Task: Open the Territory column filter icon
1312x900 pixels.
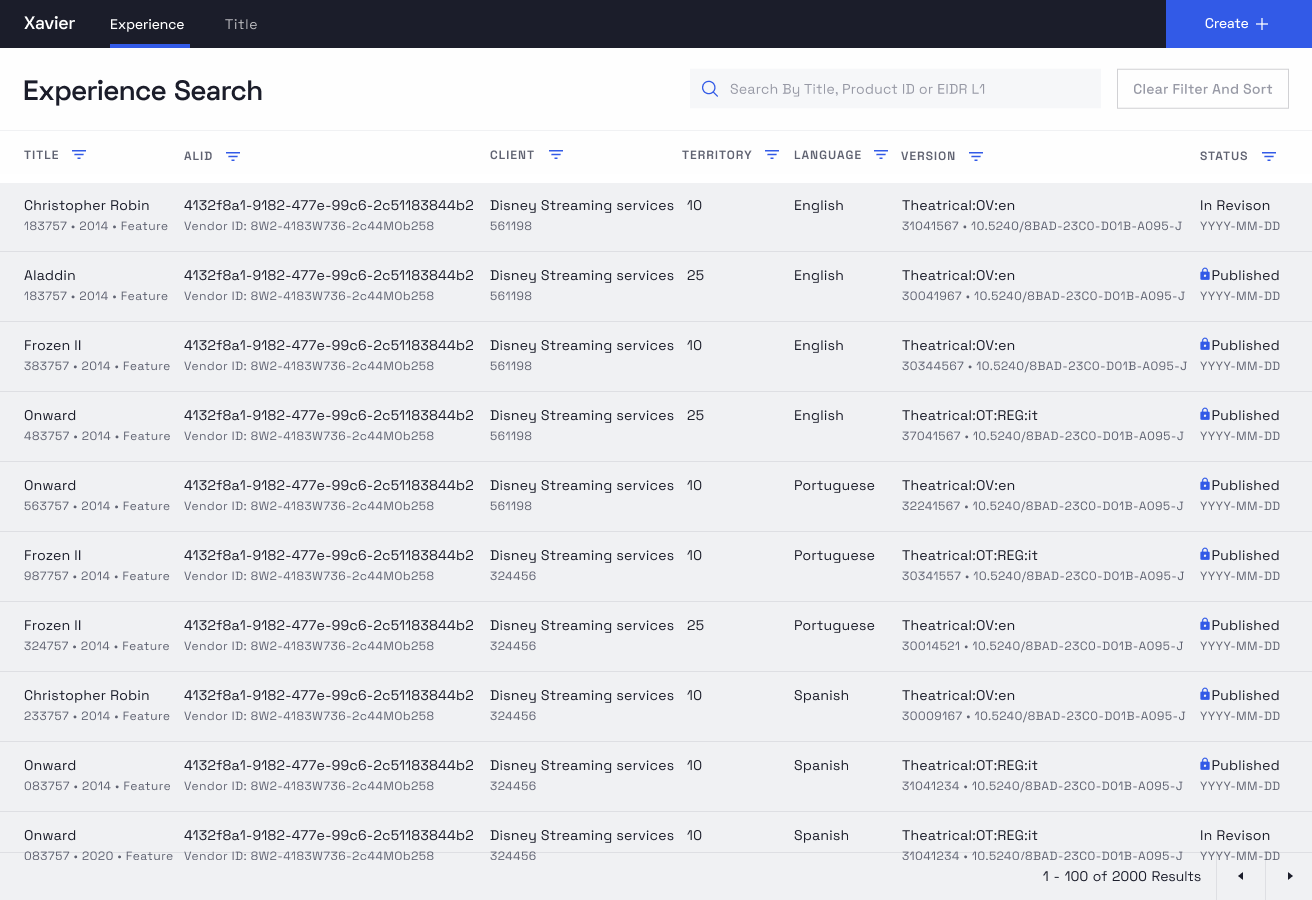Action: (772, 155)
